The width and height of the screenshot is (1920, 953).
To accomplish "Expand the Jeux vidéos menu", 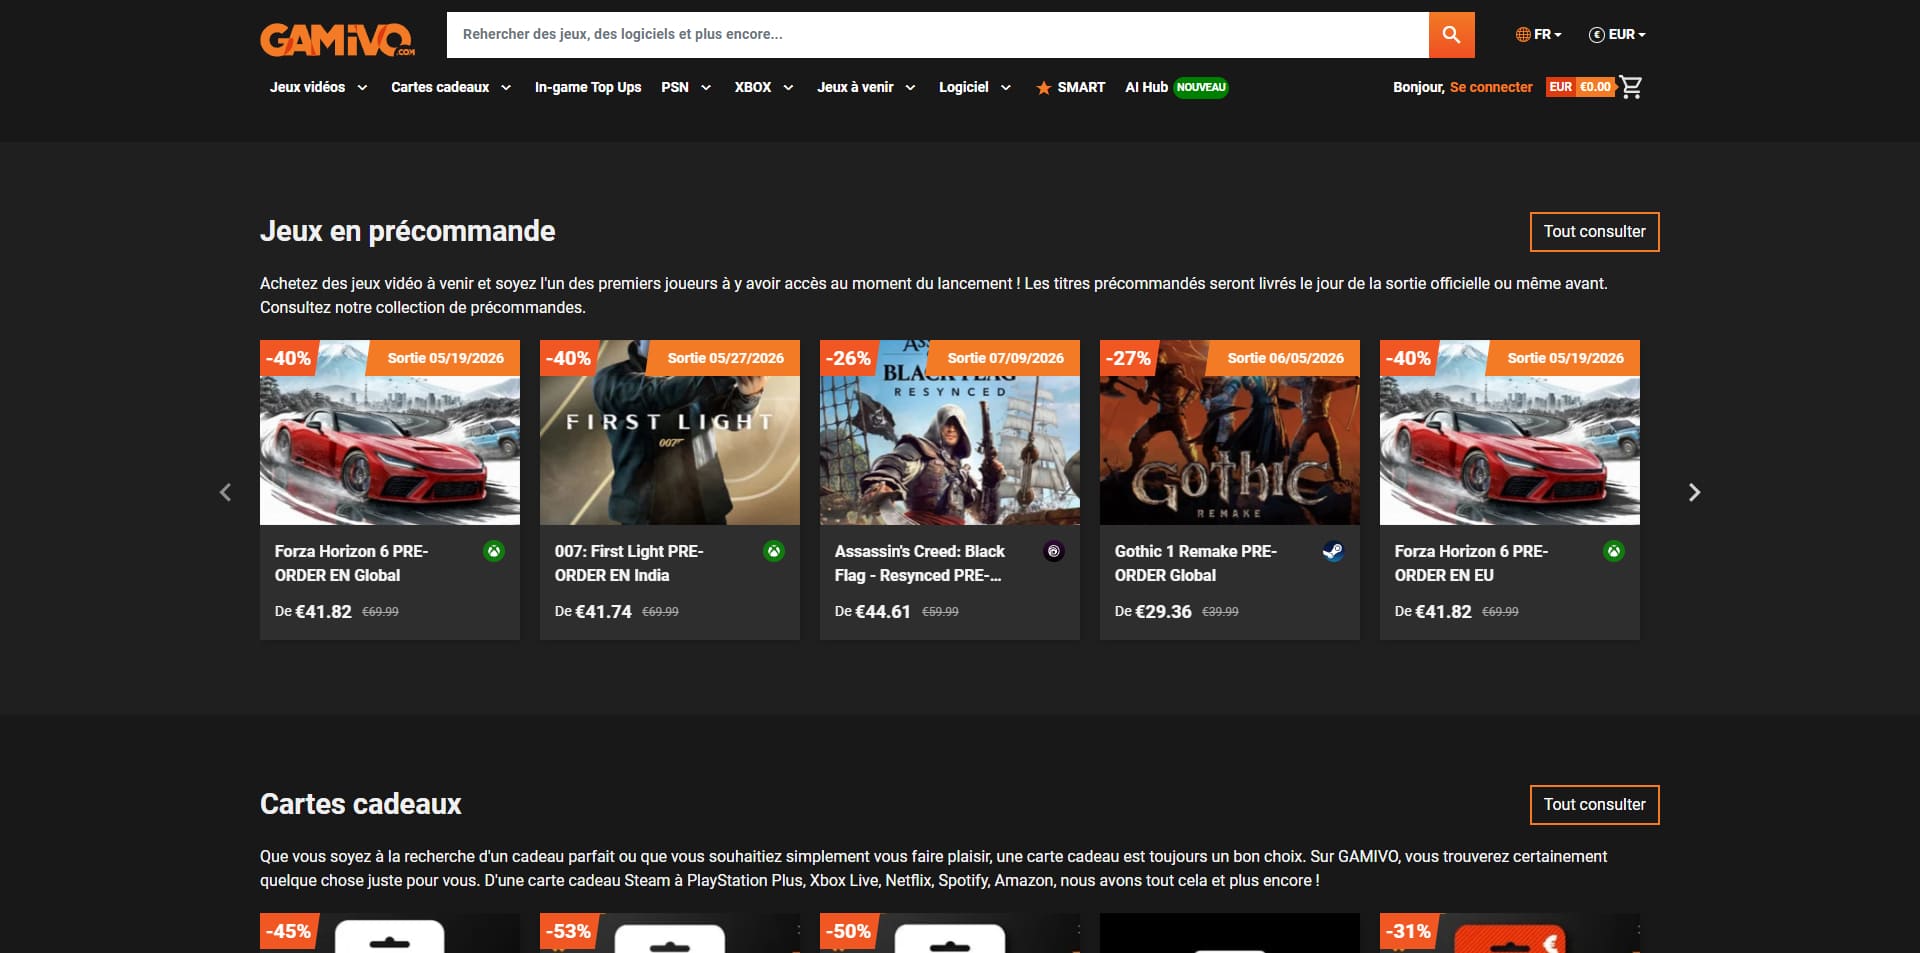I will [x=318, y=87].
